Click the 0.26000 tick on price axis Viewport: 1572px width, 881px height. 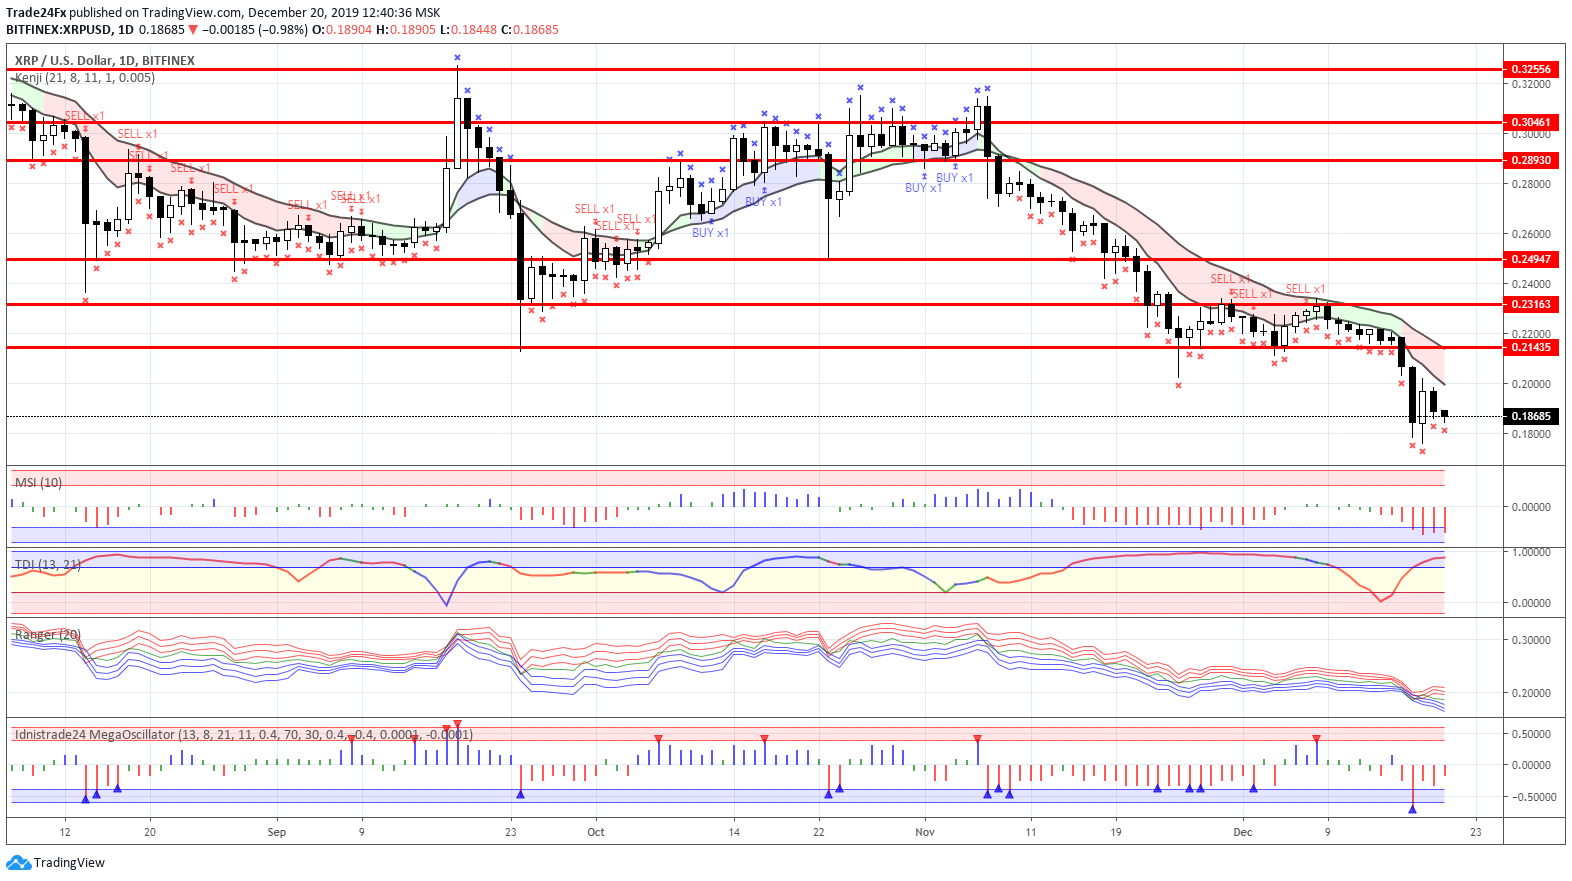click(x=1531, y=234)
